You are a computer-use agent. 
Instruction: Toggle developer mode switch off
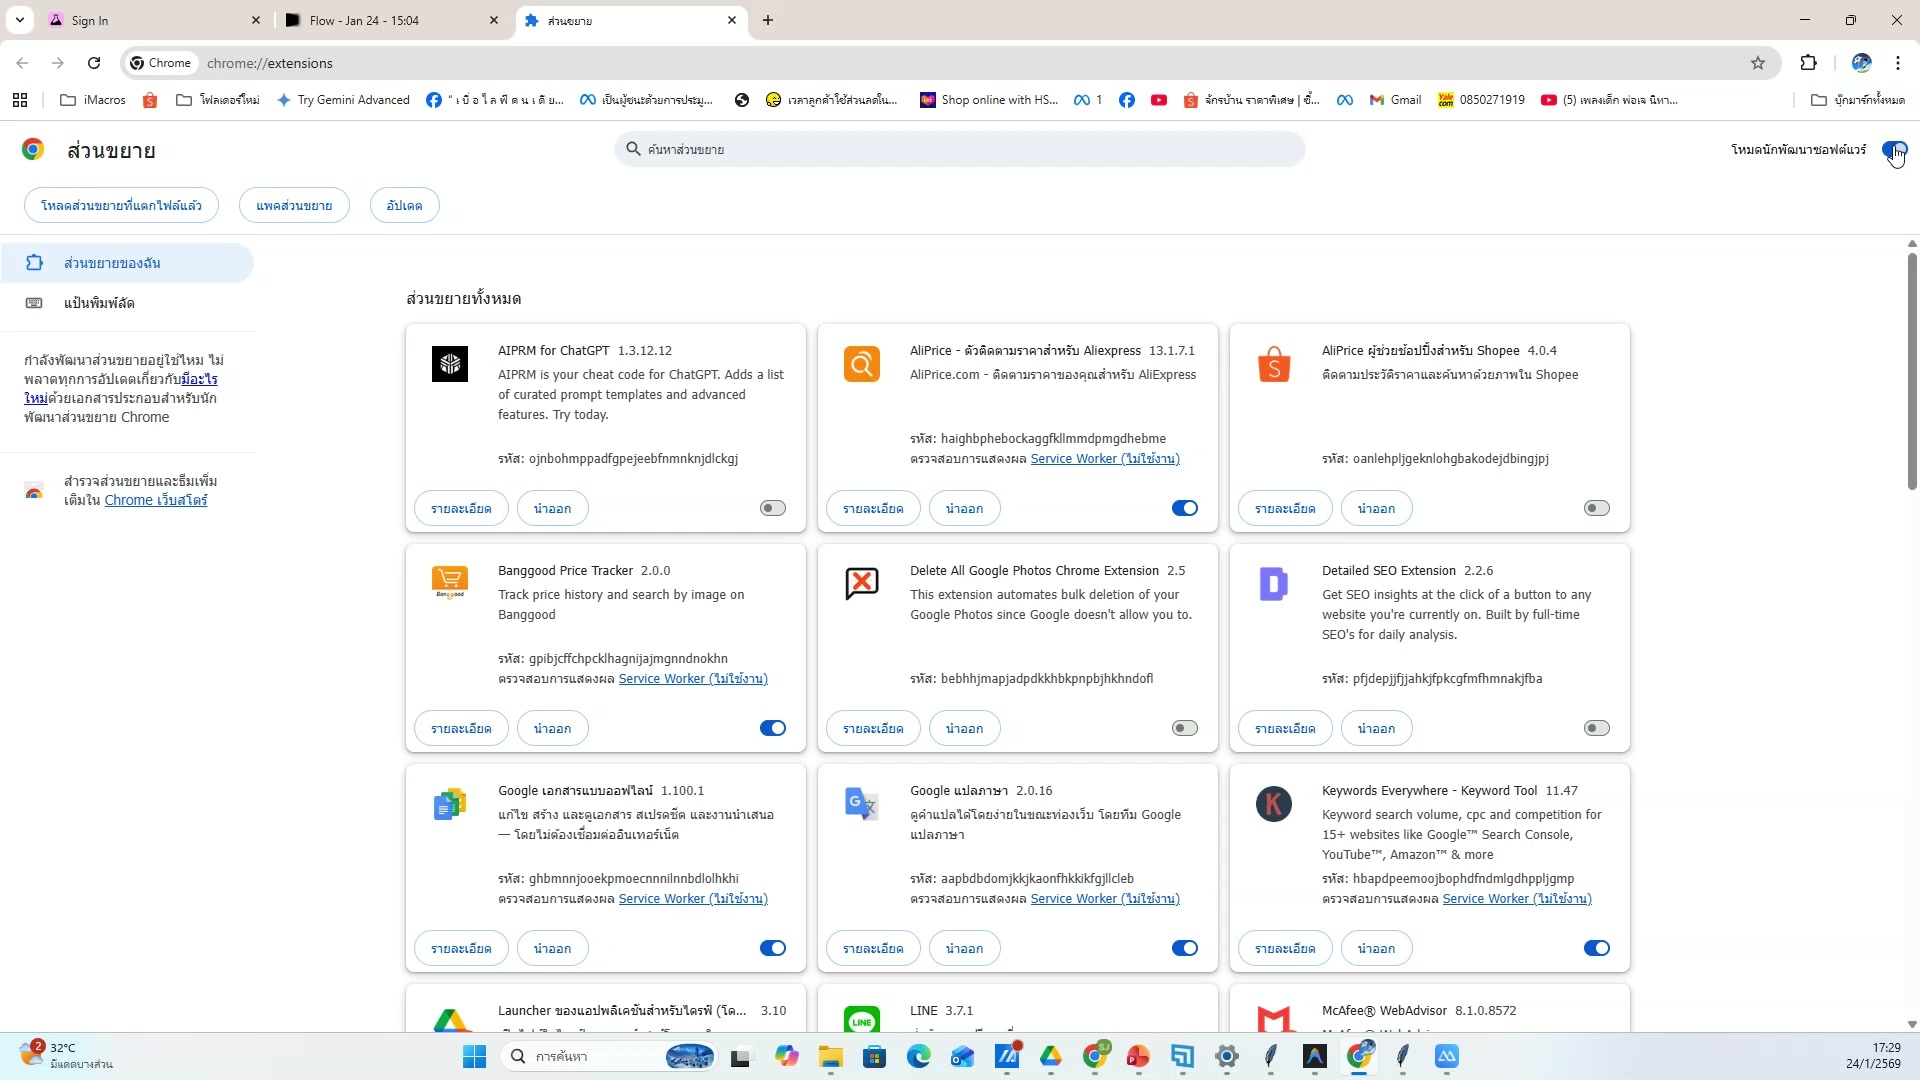click(x=1894, y=150)
